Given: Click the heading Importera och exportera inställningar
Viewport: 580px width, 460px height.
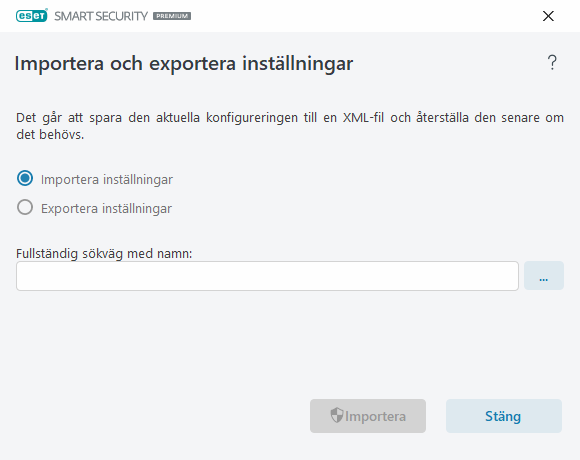Looking at the screenshot, I should click(x=184, y=64).
